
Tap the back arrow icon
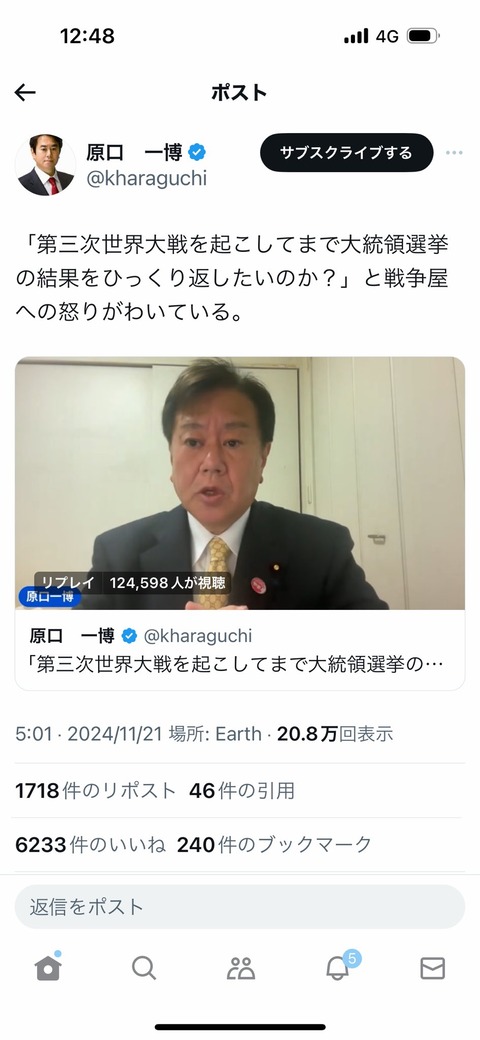[25, 92]
